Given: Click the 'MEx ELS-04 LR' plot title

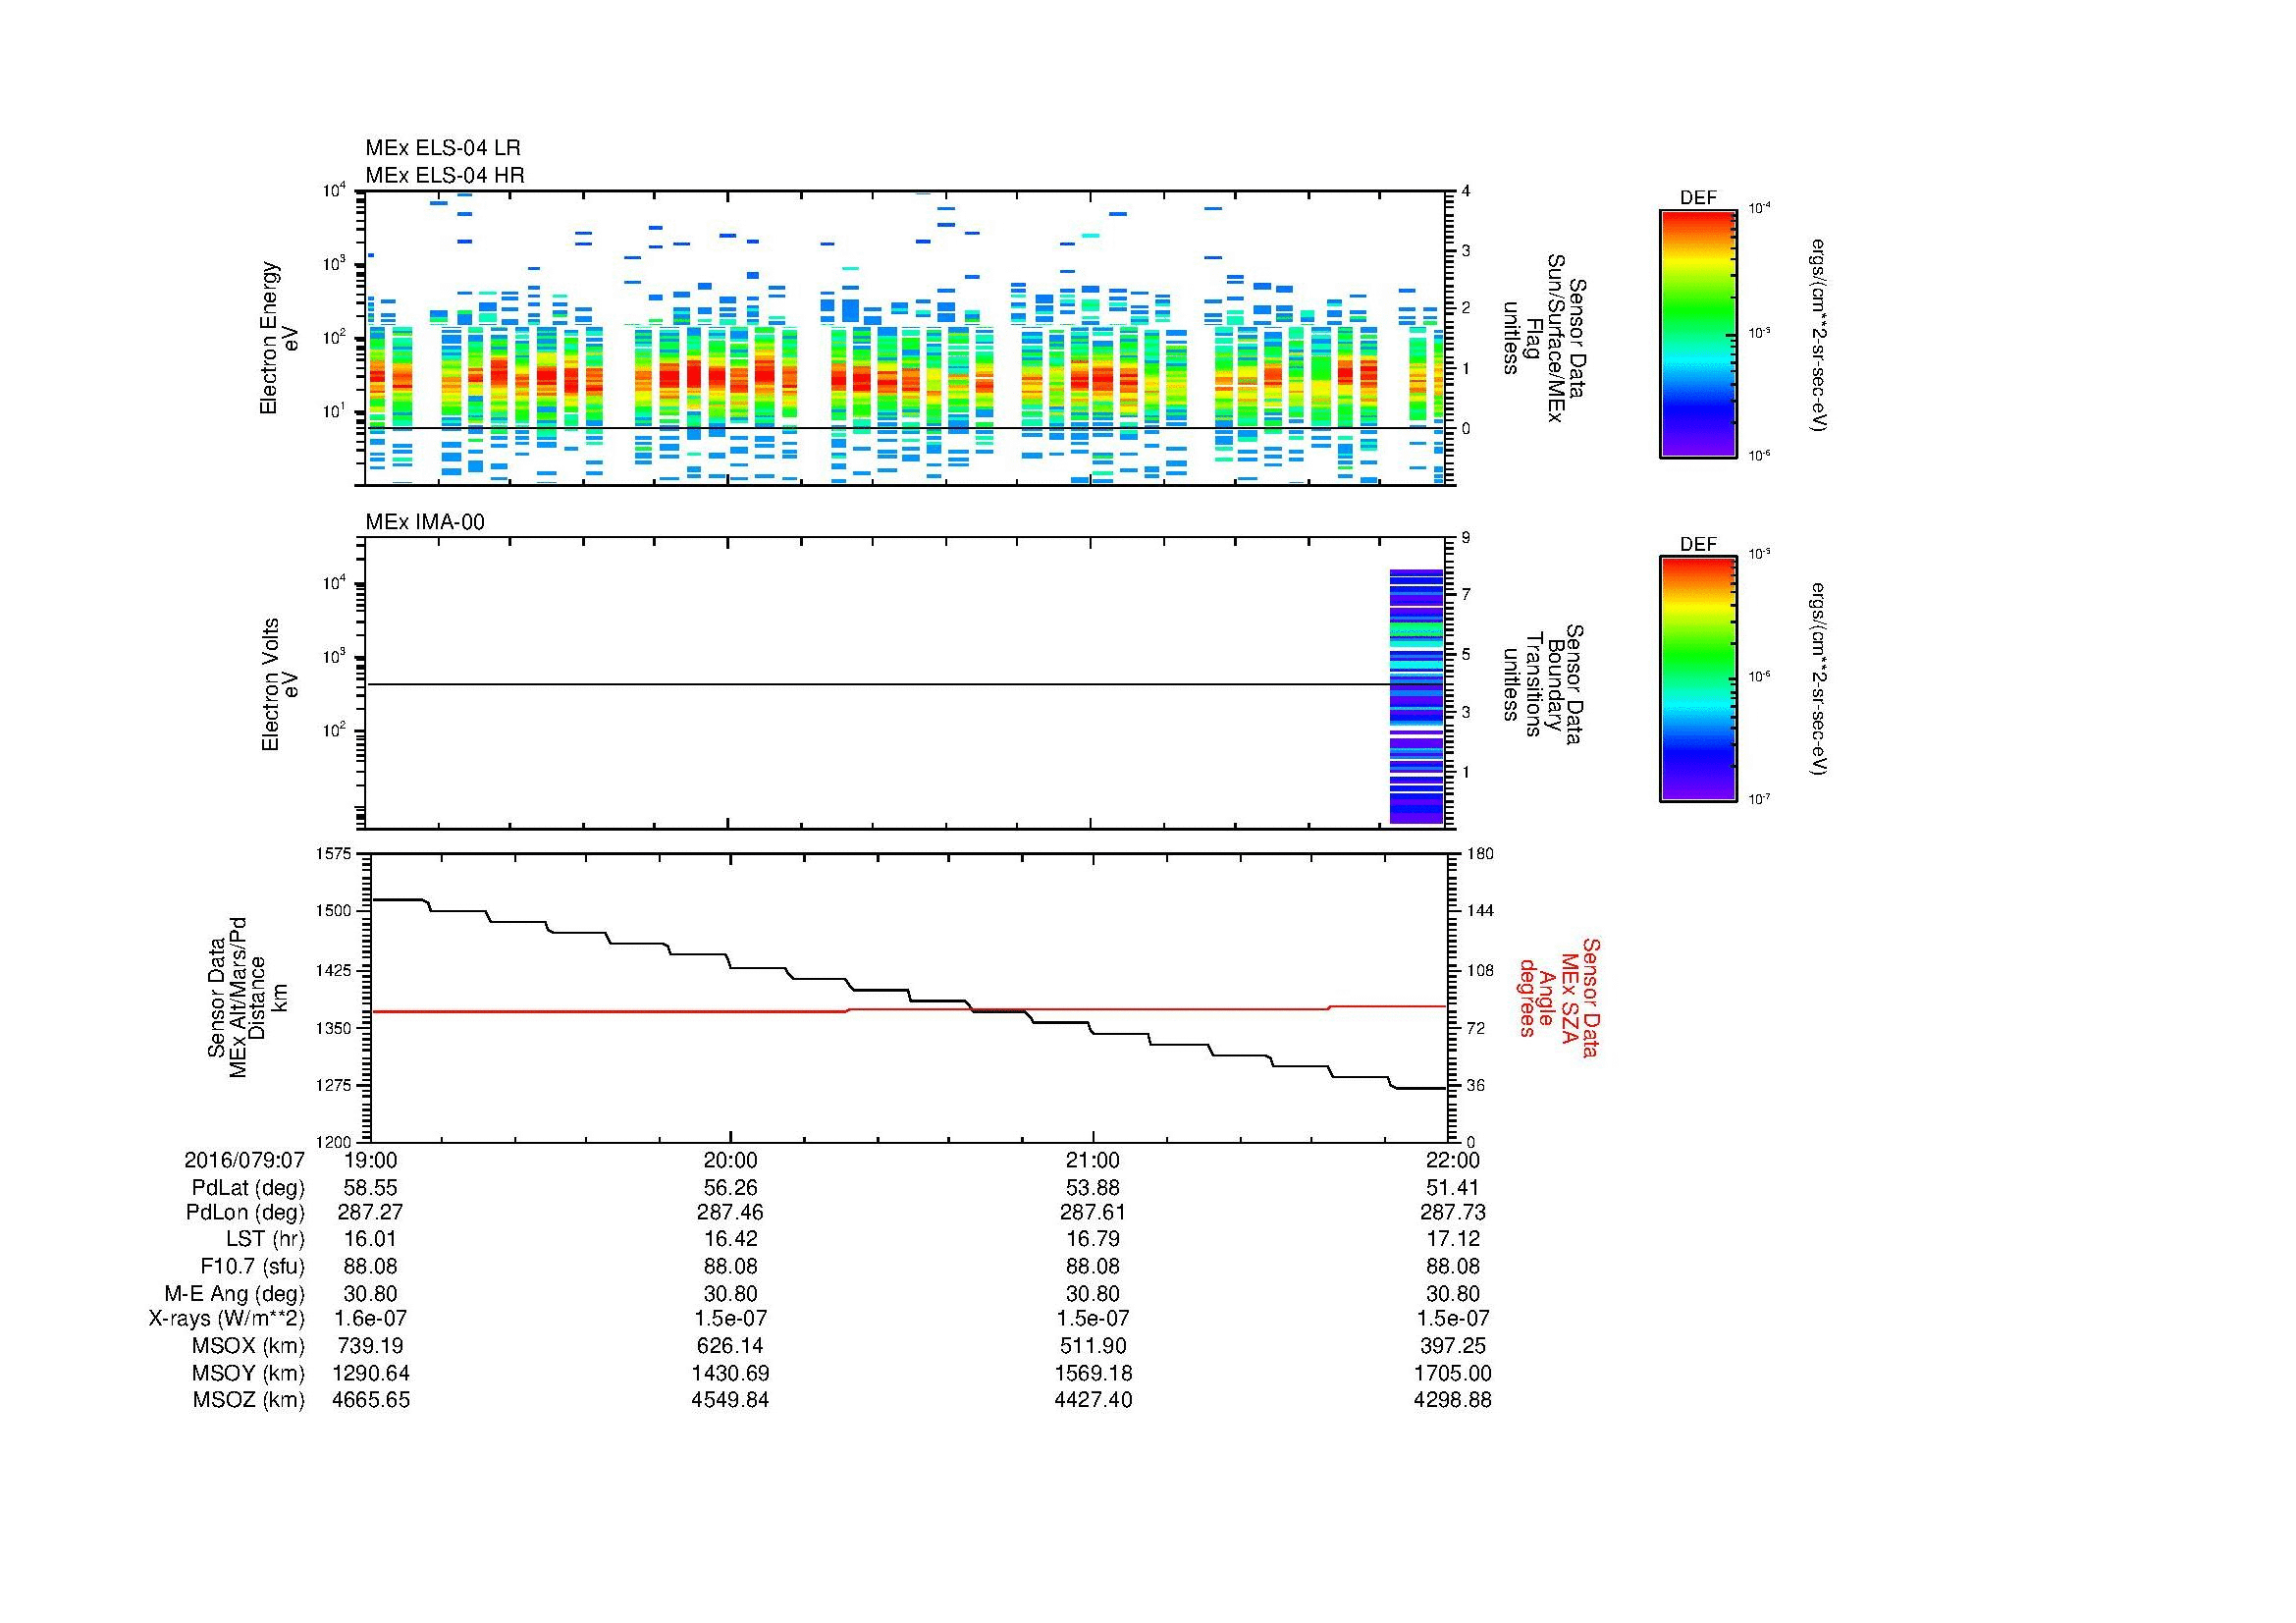Looking at the screenshot, I should coord(443,148).
